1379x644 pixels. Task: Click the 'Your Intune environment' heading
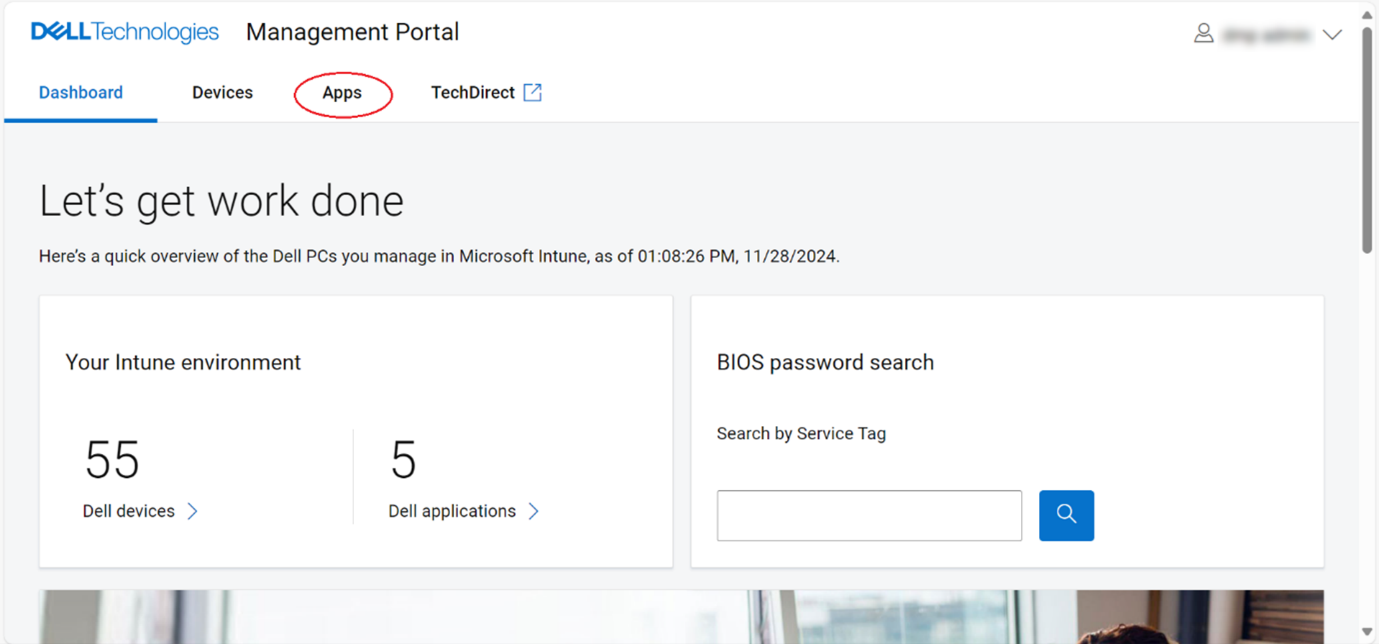coord(183,363)
